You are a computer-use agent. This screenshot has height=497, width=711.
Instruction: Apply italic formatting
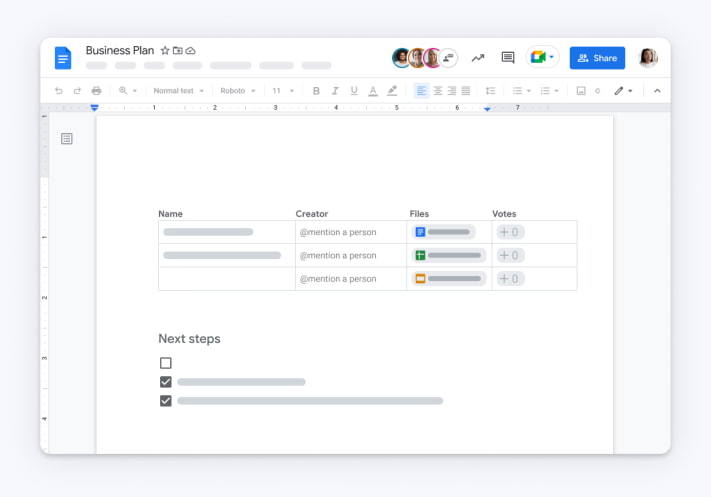tap(335, 91)
